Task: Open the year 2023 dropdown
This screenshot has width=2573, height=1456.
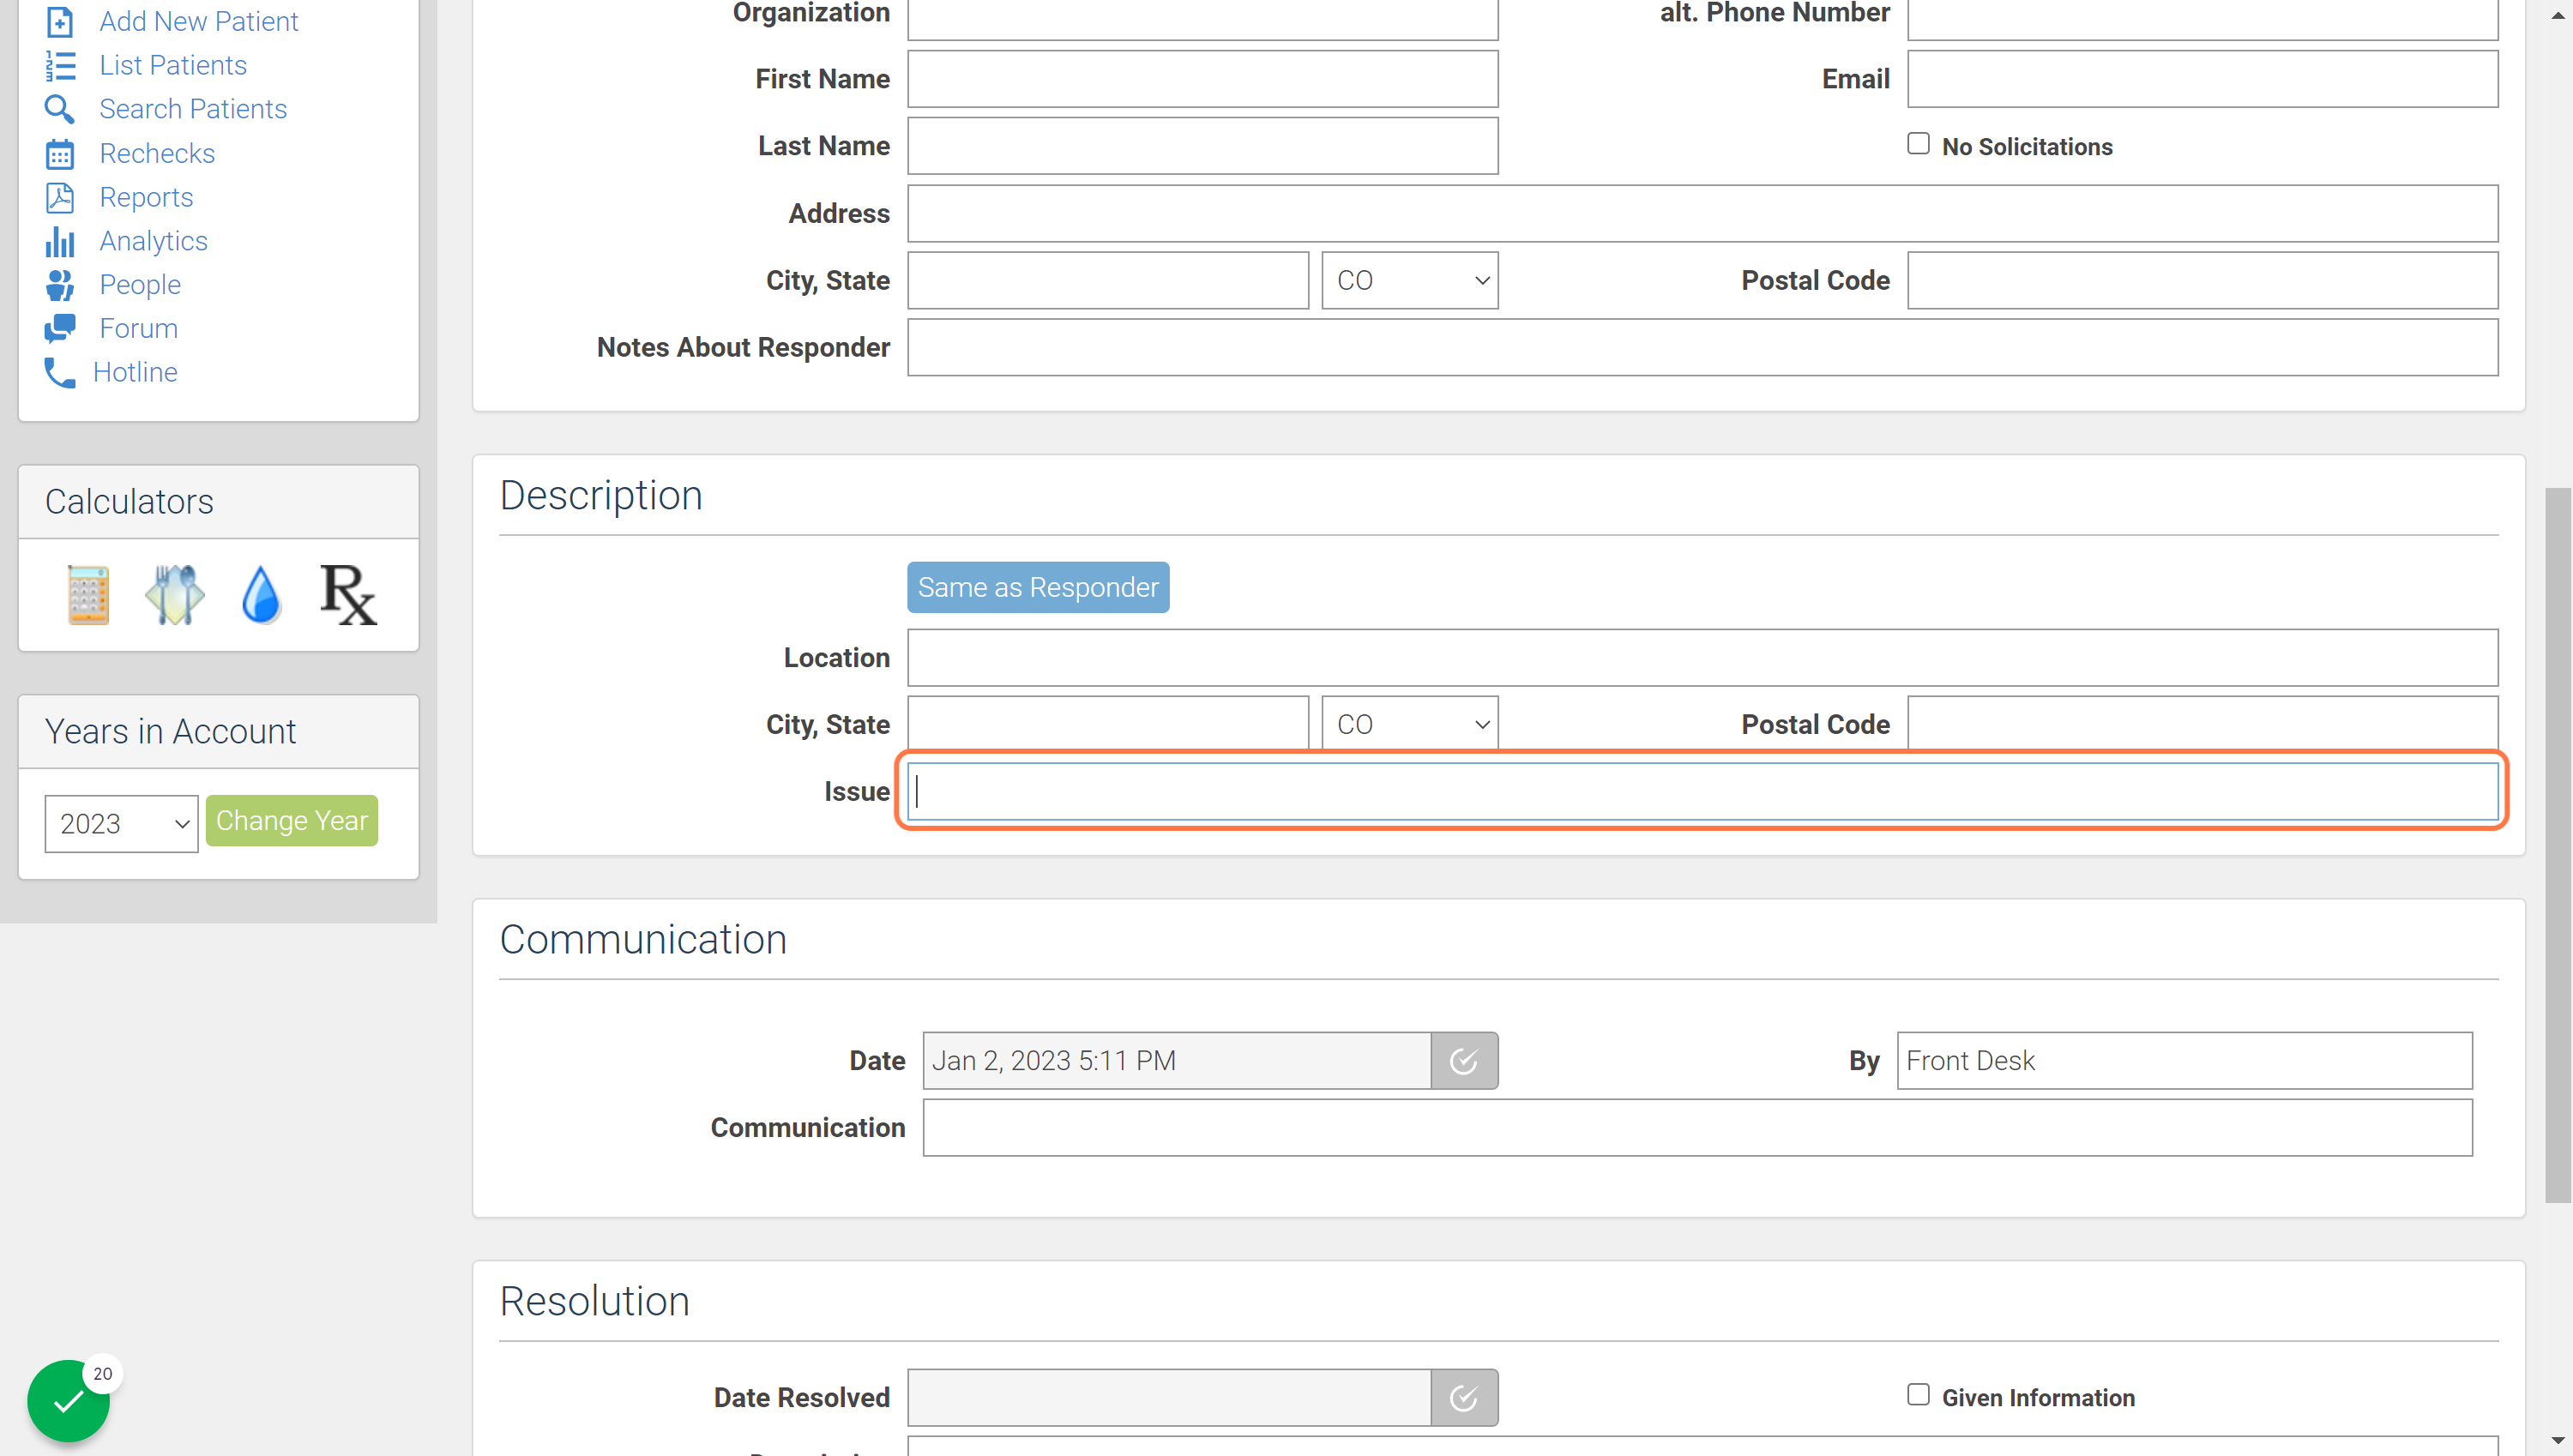Action: point(121,823)
